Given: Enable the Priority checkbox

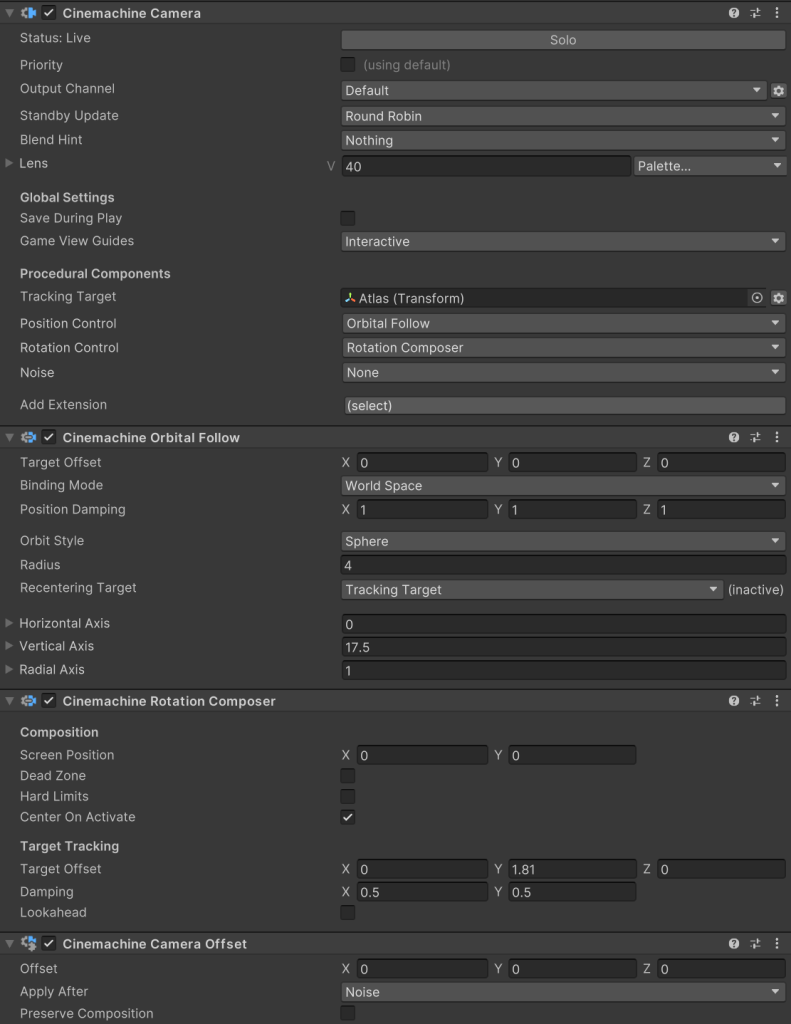Looking at the screenshot, I should (348, 65).
